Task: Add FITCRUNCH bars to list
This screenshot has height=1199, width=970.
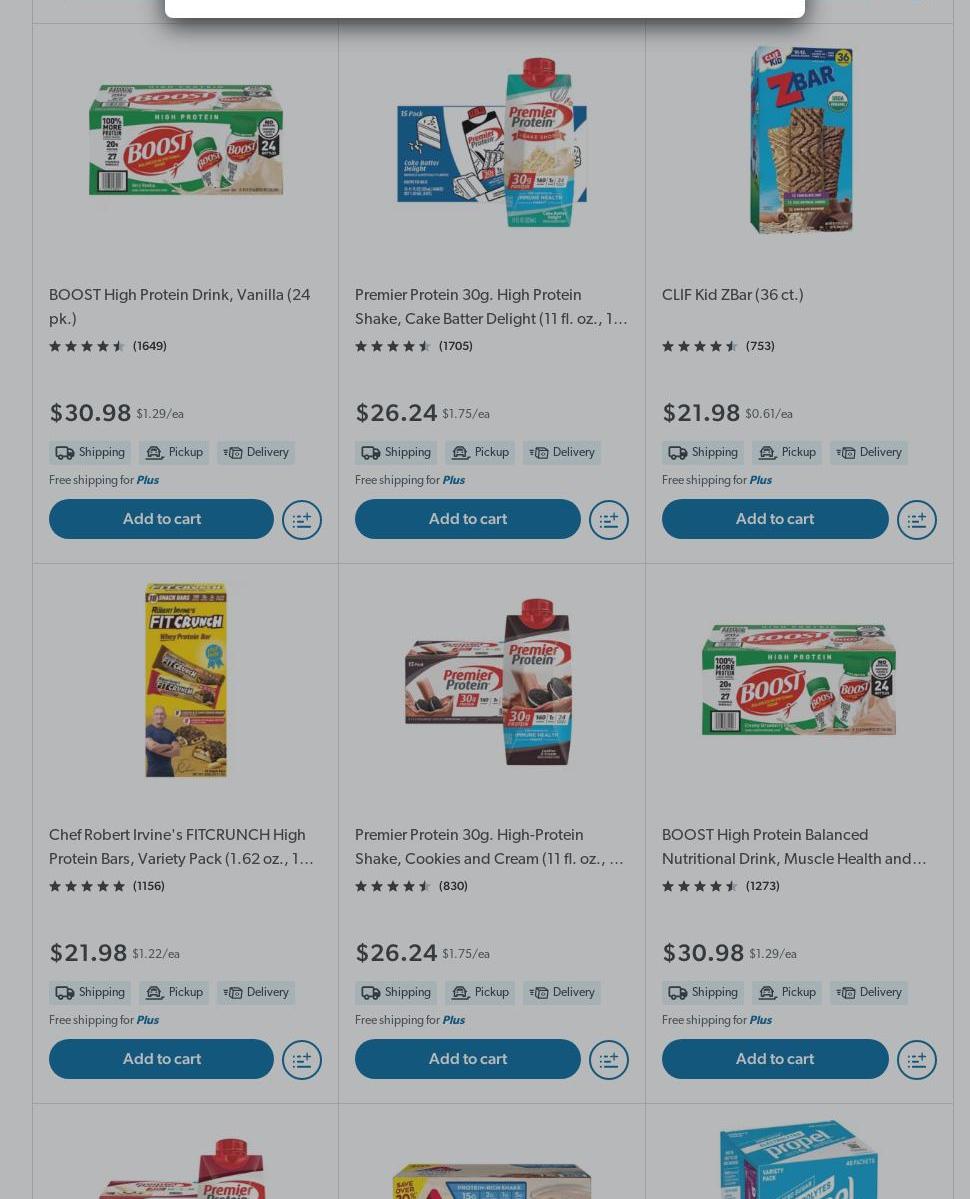Action: click(302, 1060)
